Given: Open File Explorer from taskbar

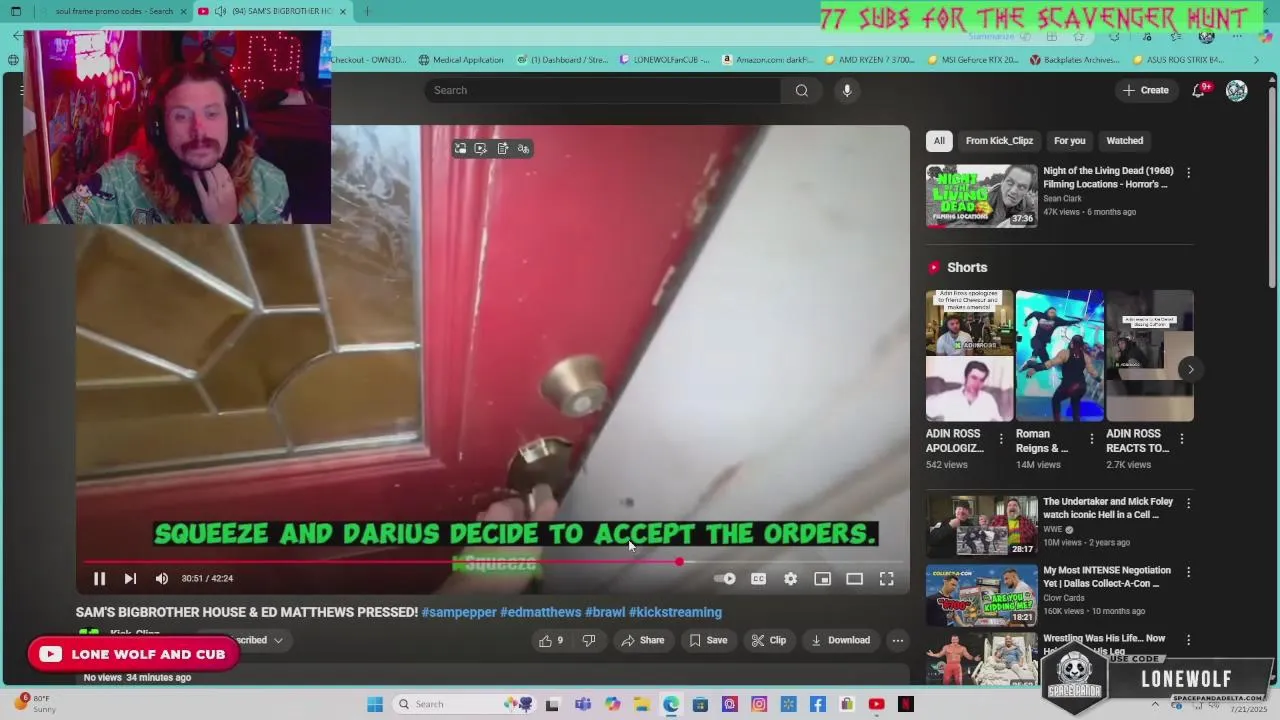Looking at the screenshot, I should point(641,704).
